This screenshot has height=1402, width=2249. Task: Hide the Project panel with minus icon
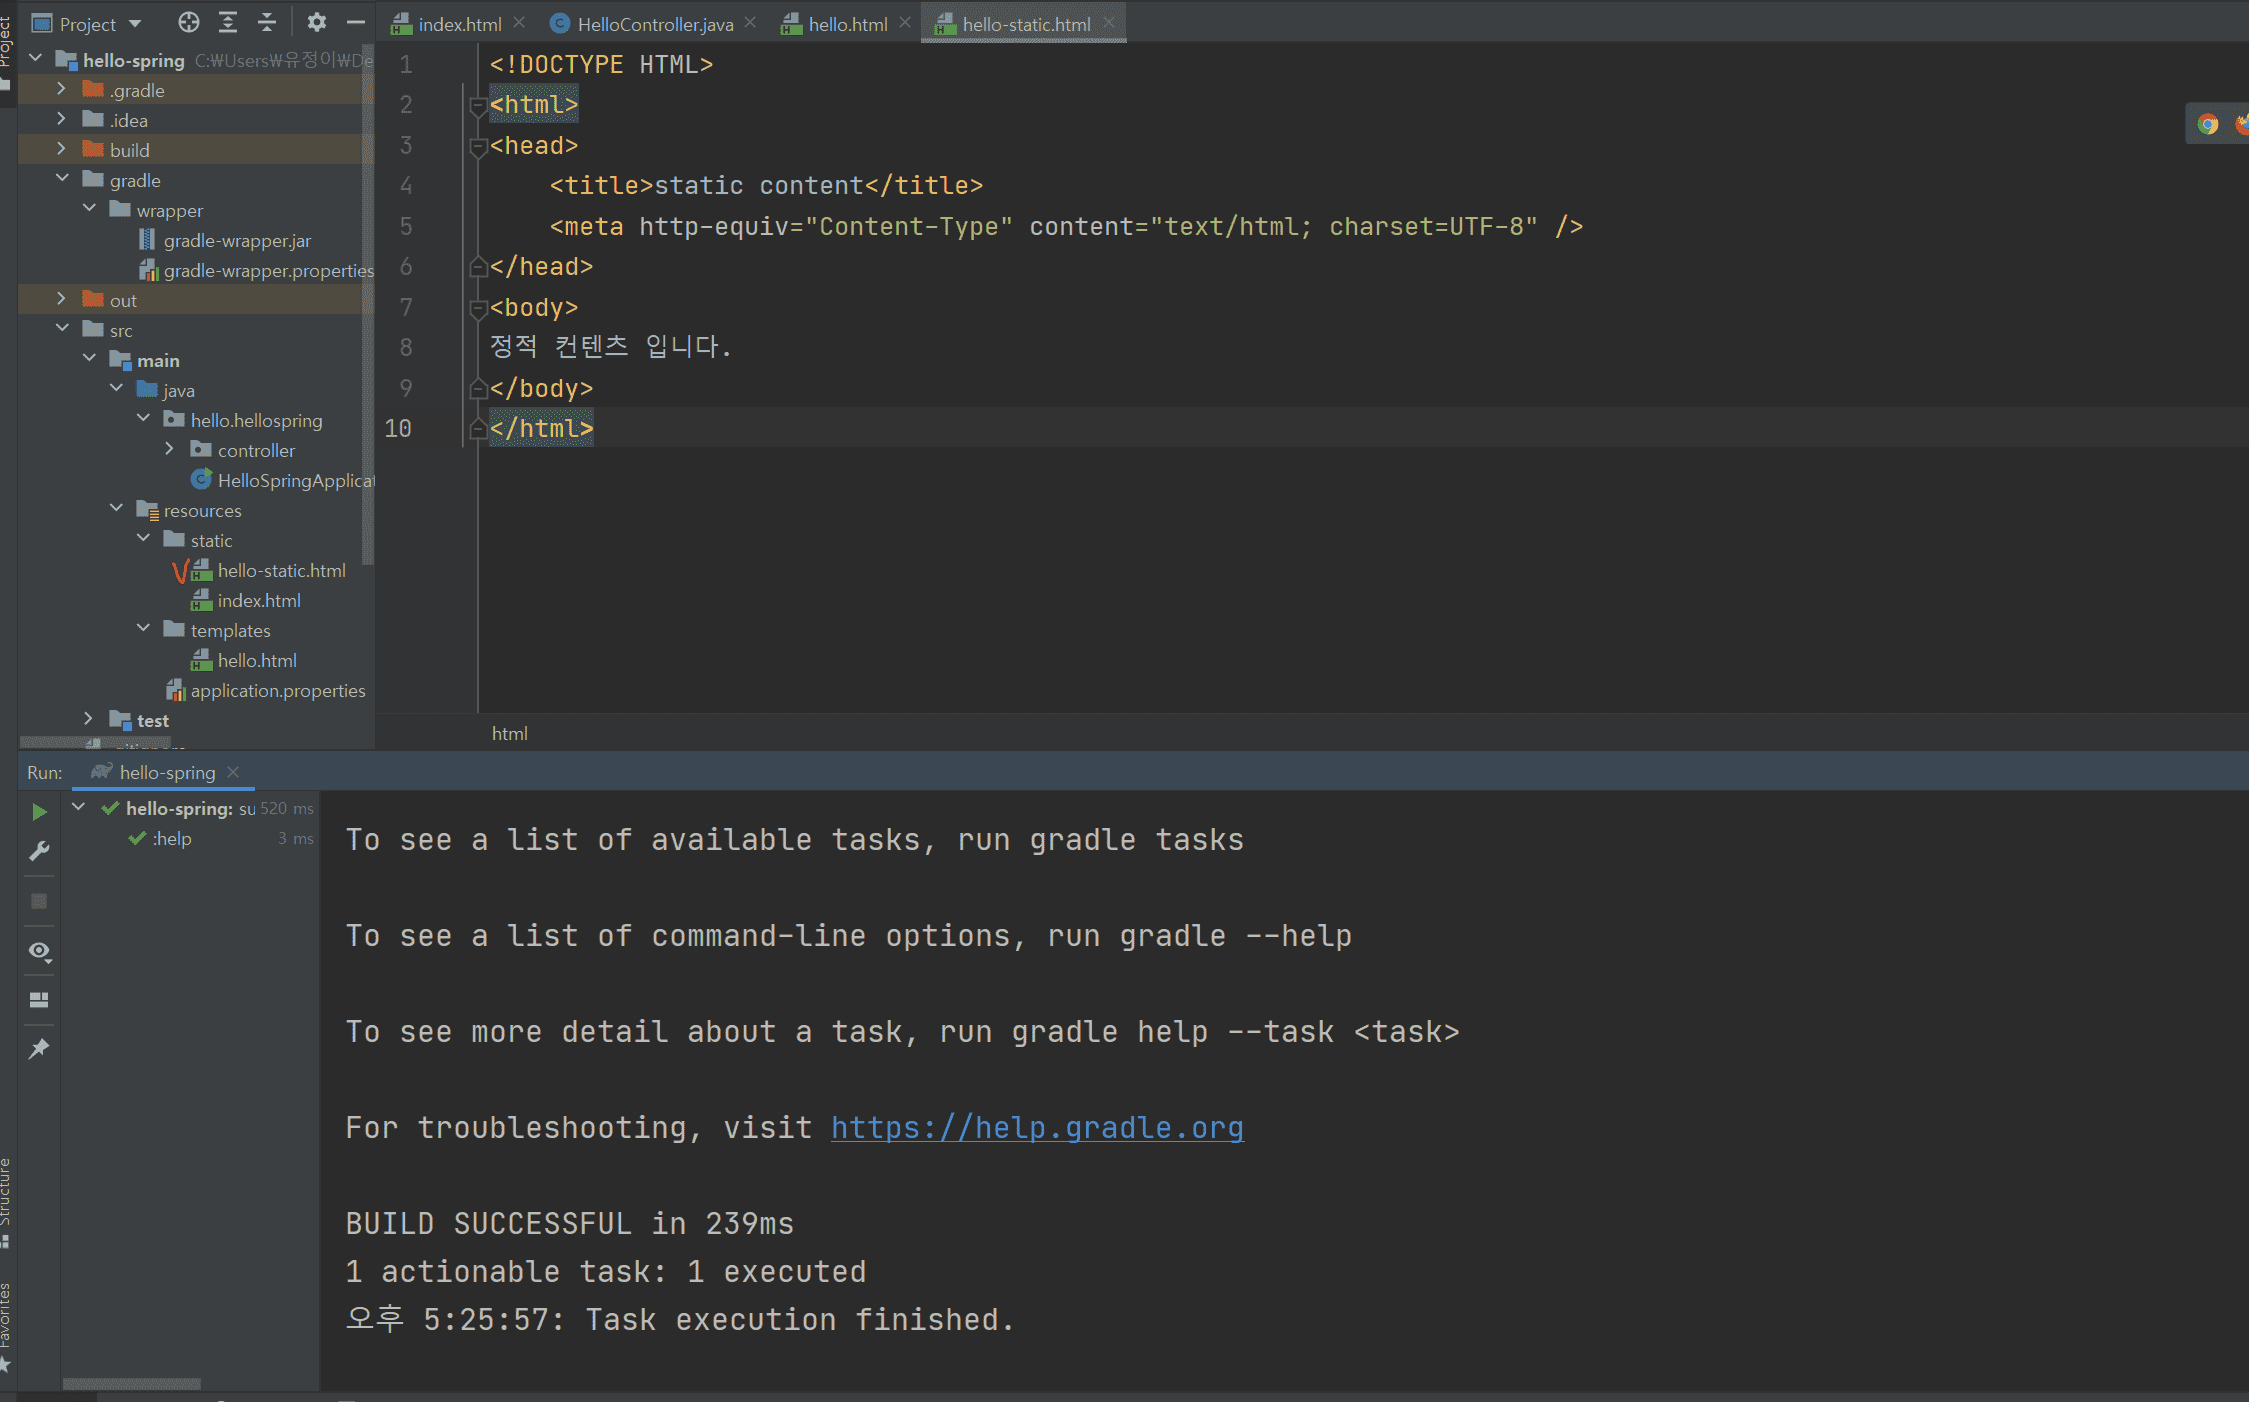(x=355, y=22)
